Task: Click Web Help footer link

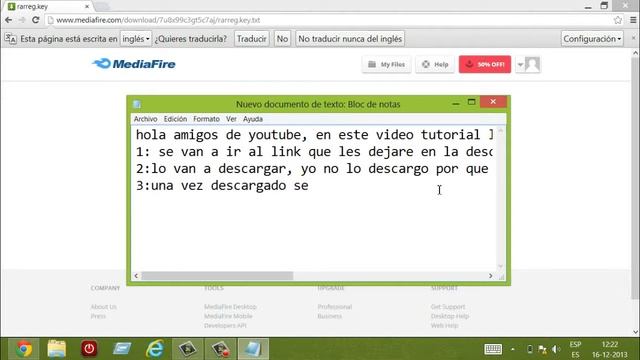Action: click(x=444, y=325)
